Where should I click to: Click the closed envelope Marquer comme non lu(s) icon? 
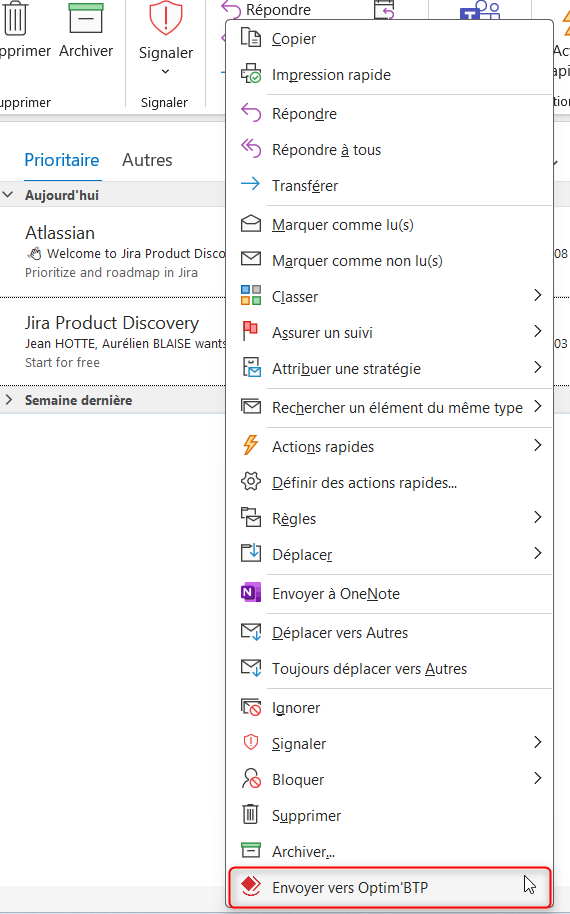coord(251,258)
